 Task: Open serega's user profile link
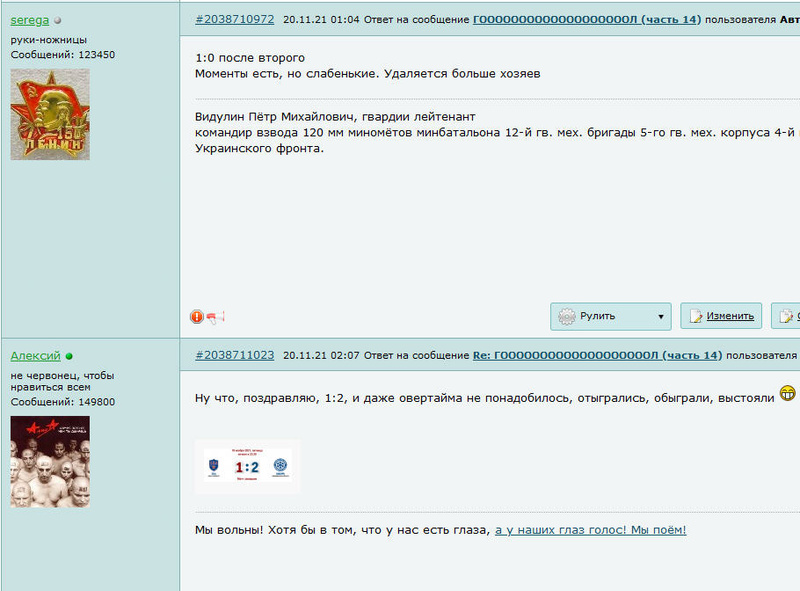(30, 20)
